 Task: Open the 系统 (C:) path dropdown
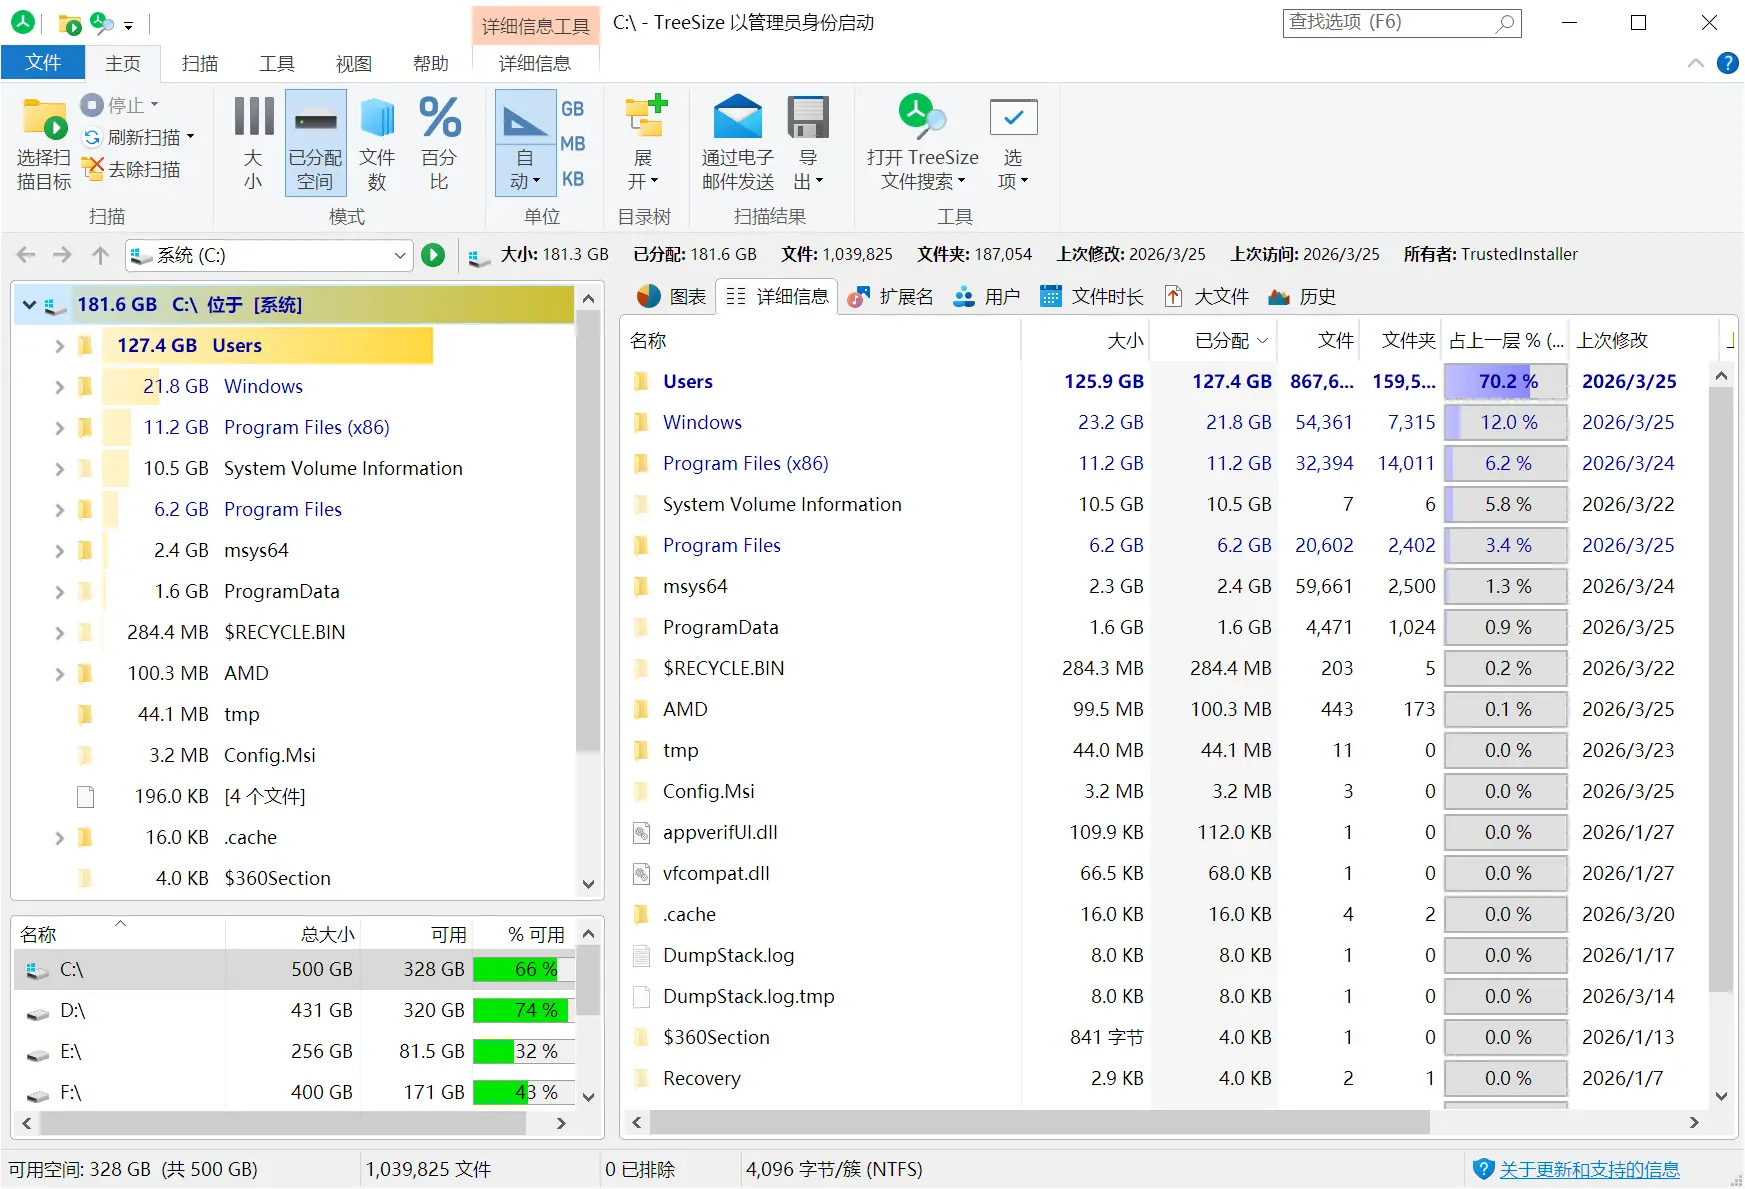coord(400,255)
